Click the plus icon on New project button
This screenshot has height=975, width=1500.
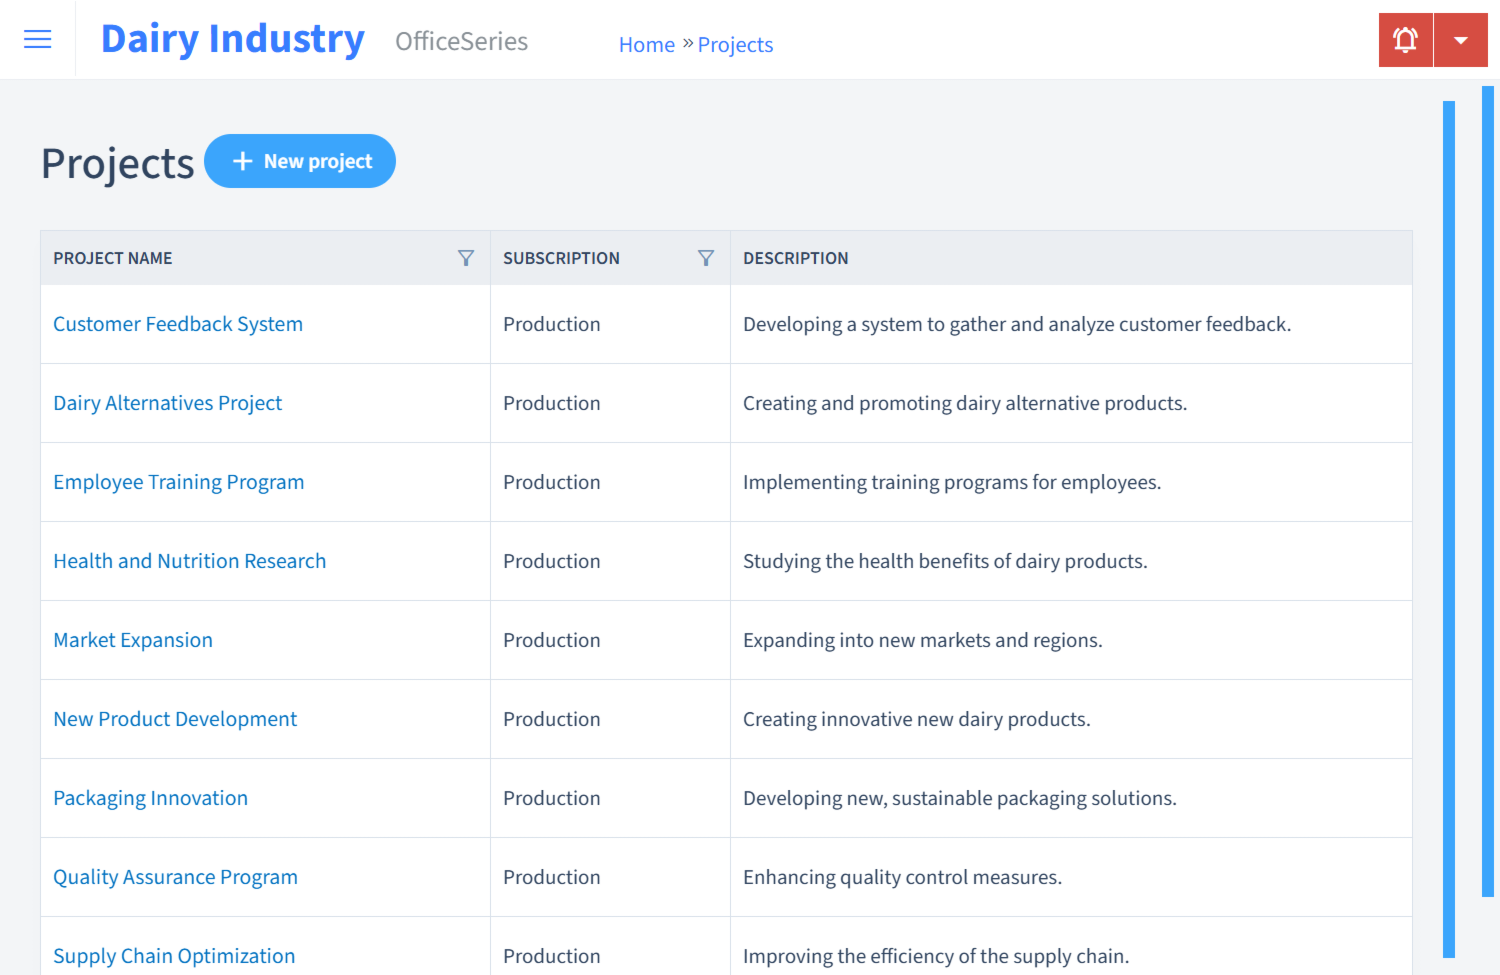(243, 161)
